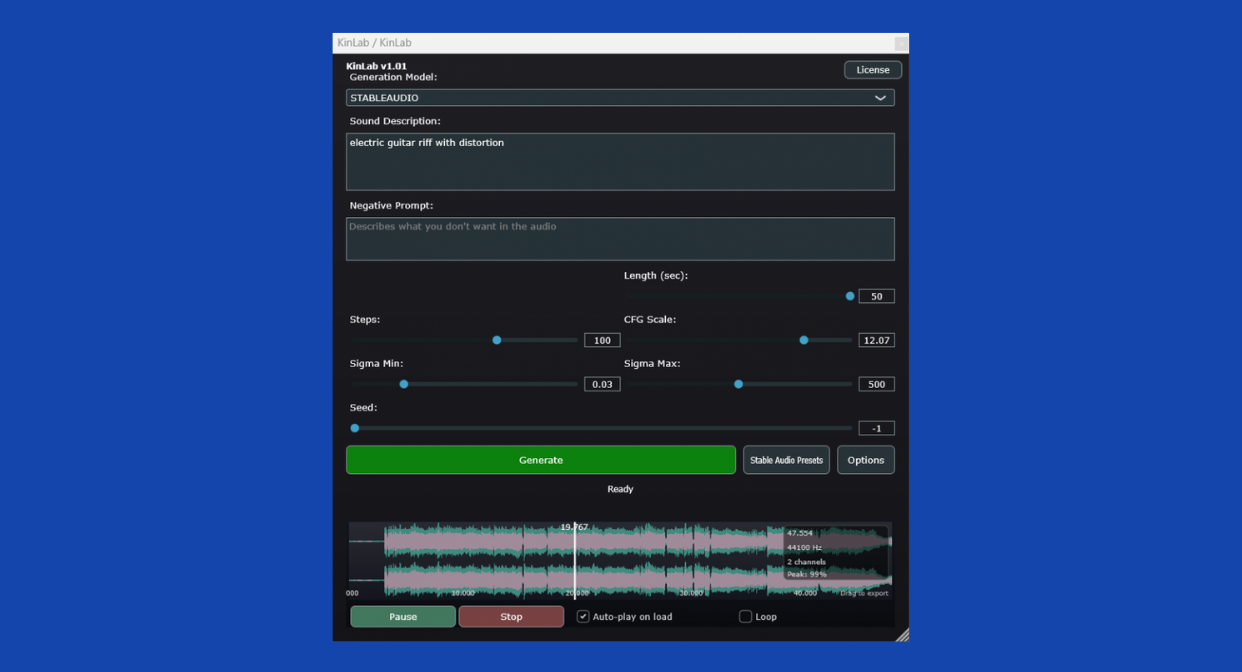The width and height of the screenshot is (1242, 672).
Task: Click the Steps value field showing 100
Action: (602, 340)
